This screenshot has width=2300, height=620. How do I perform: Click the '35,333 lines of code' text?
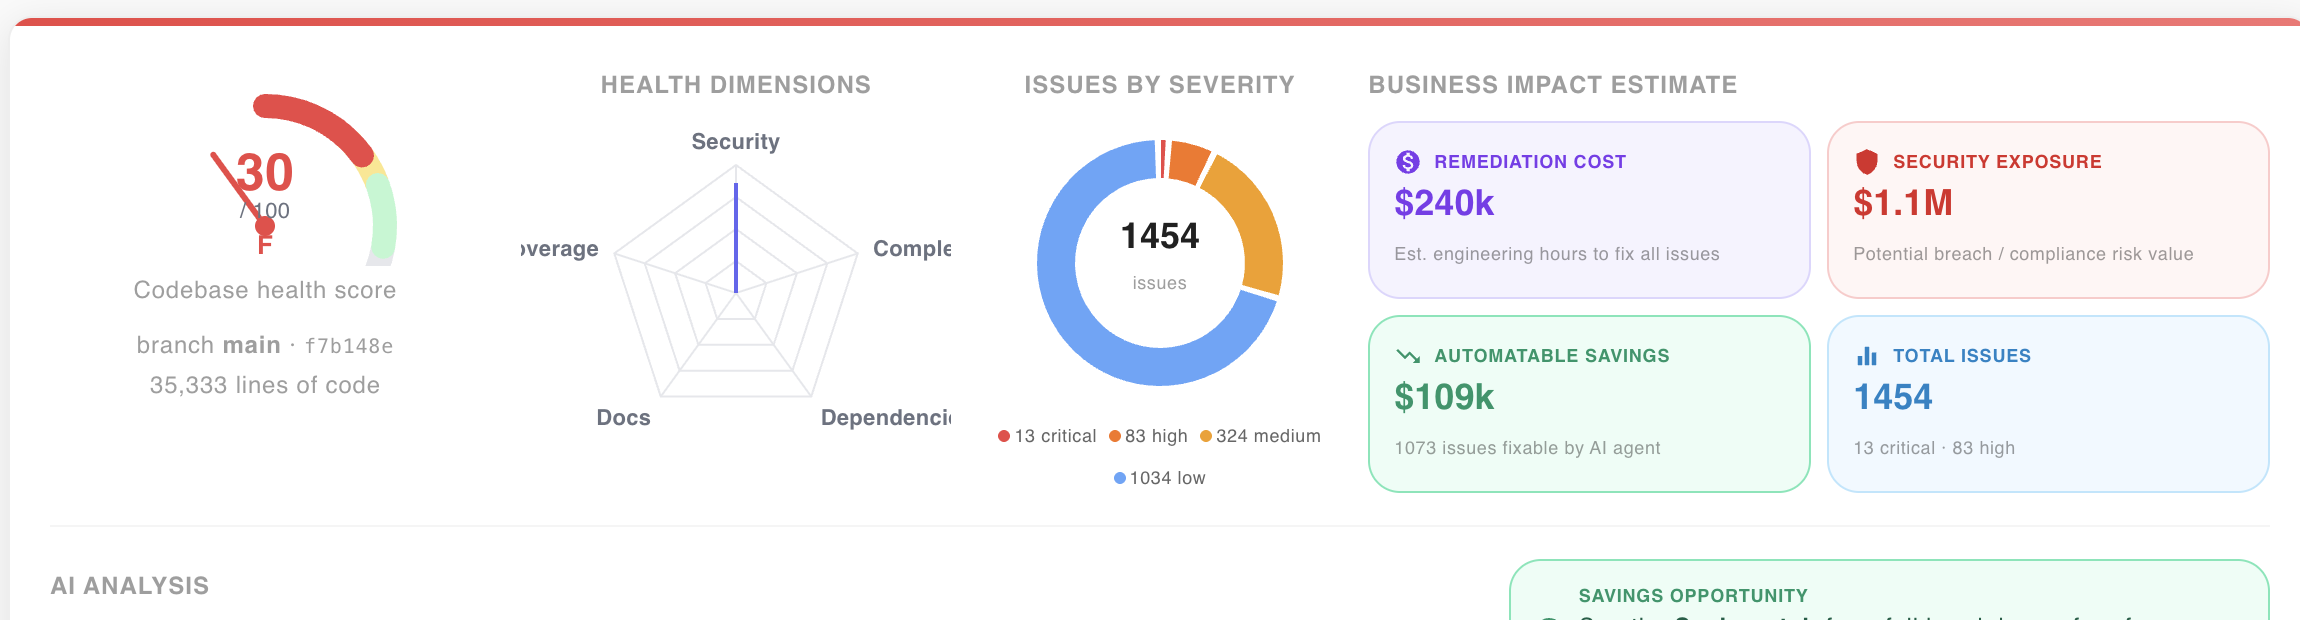tap(265, 385)
